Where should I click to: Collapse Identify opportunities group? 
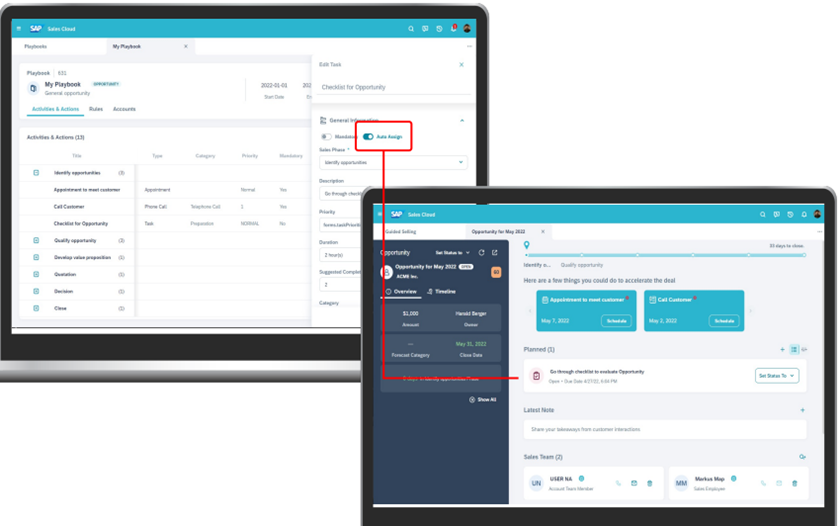(36, 172)
